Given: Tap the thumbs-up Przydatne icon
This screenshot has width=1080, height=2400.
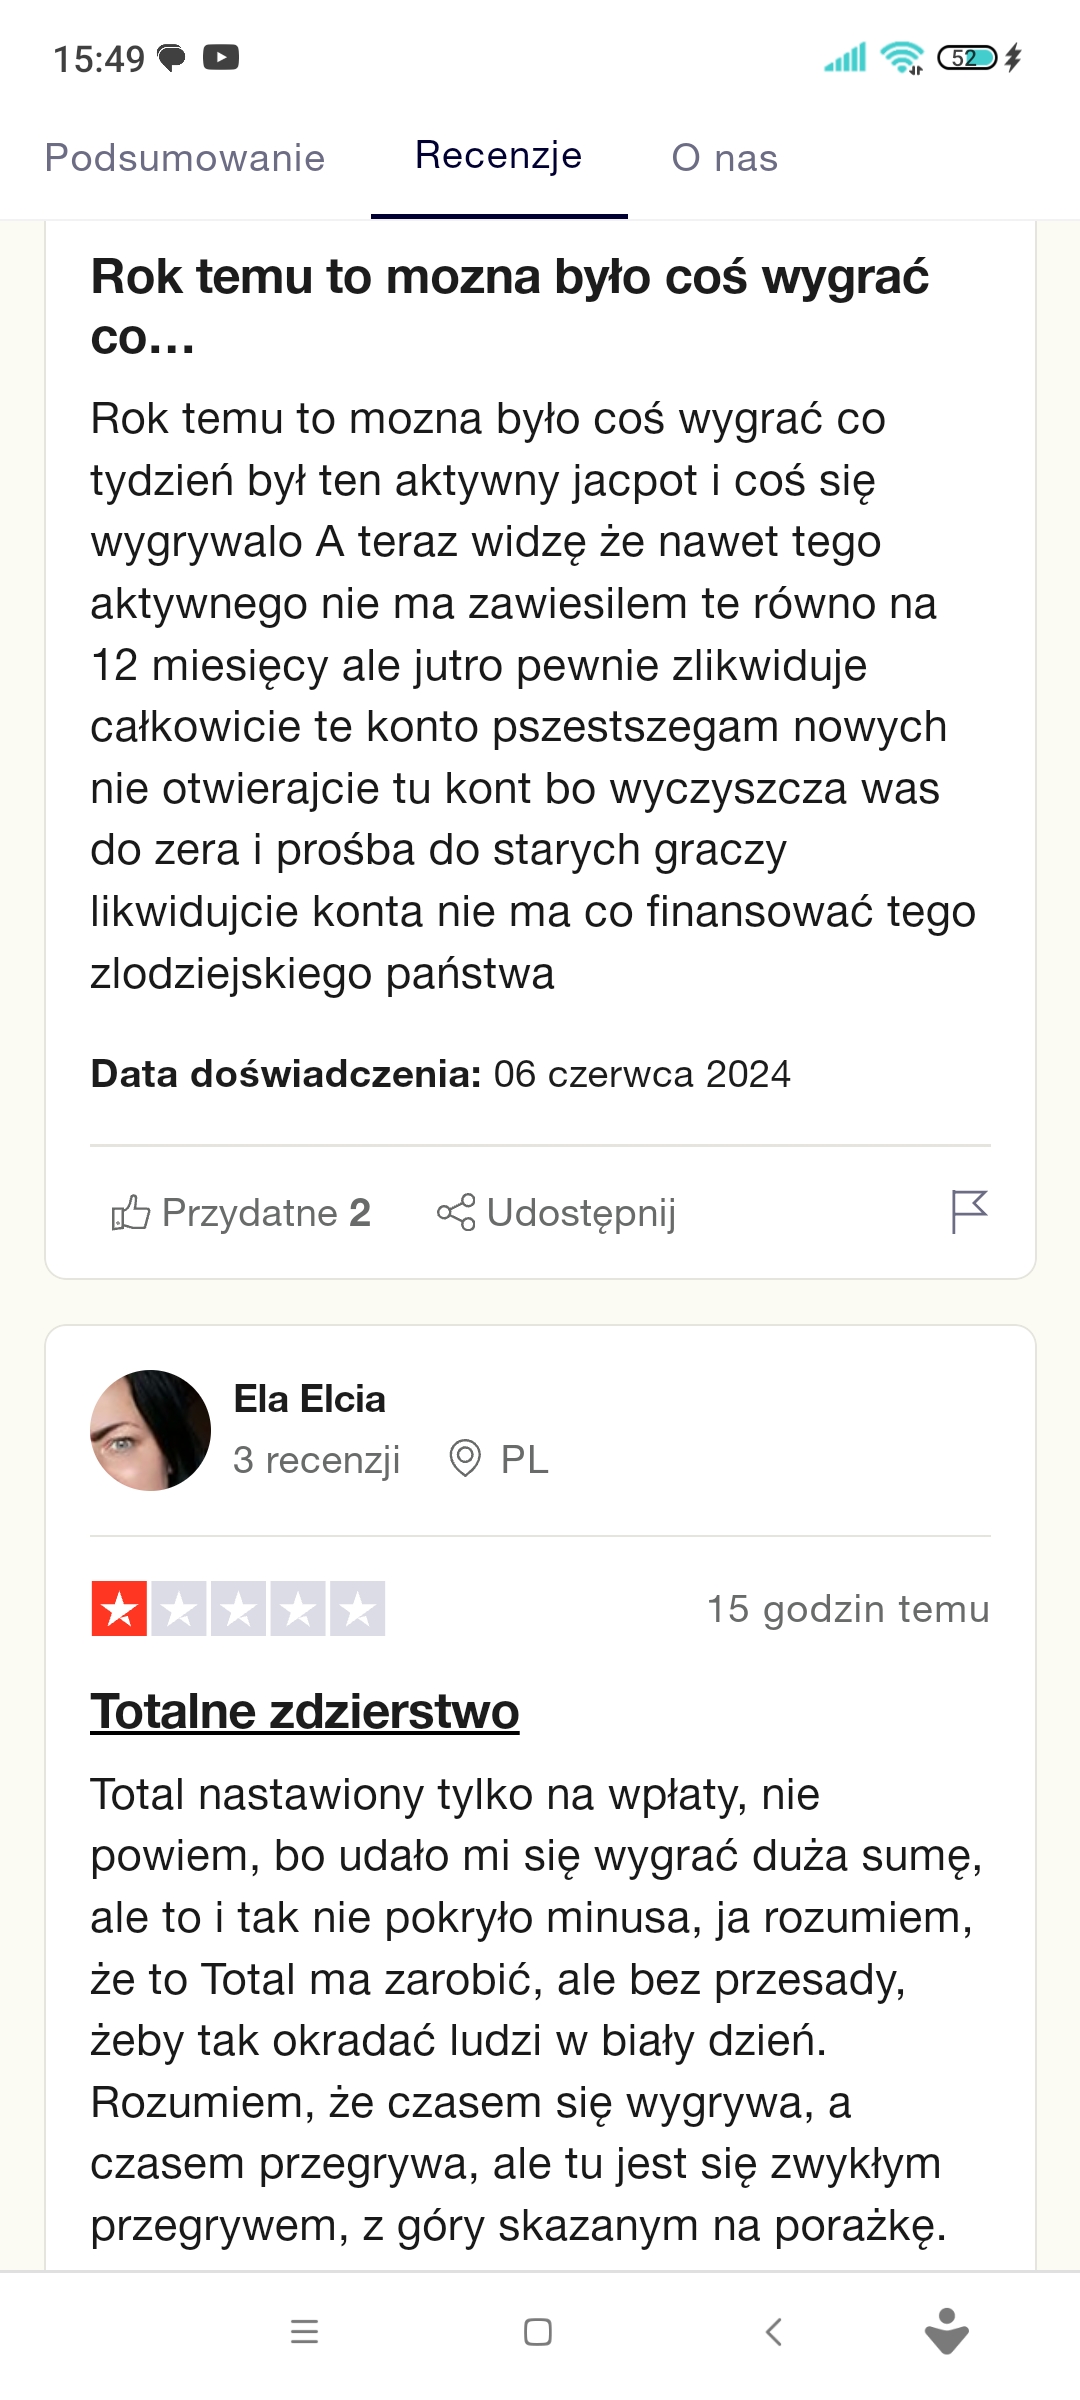Looking at the screenshot, I should click(131, 1213).
